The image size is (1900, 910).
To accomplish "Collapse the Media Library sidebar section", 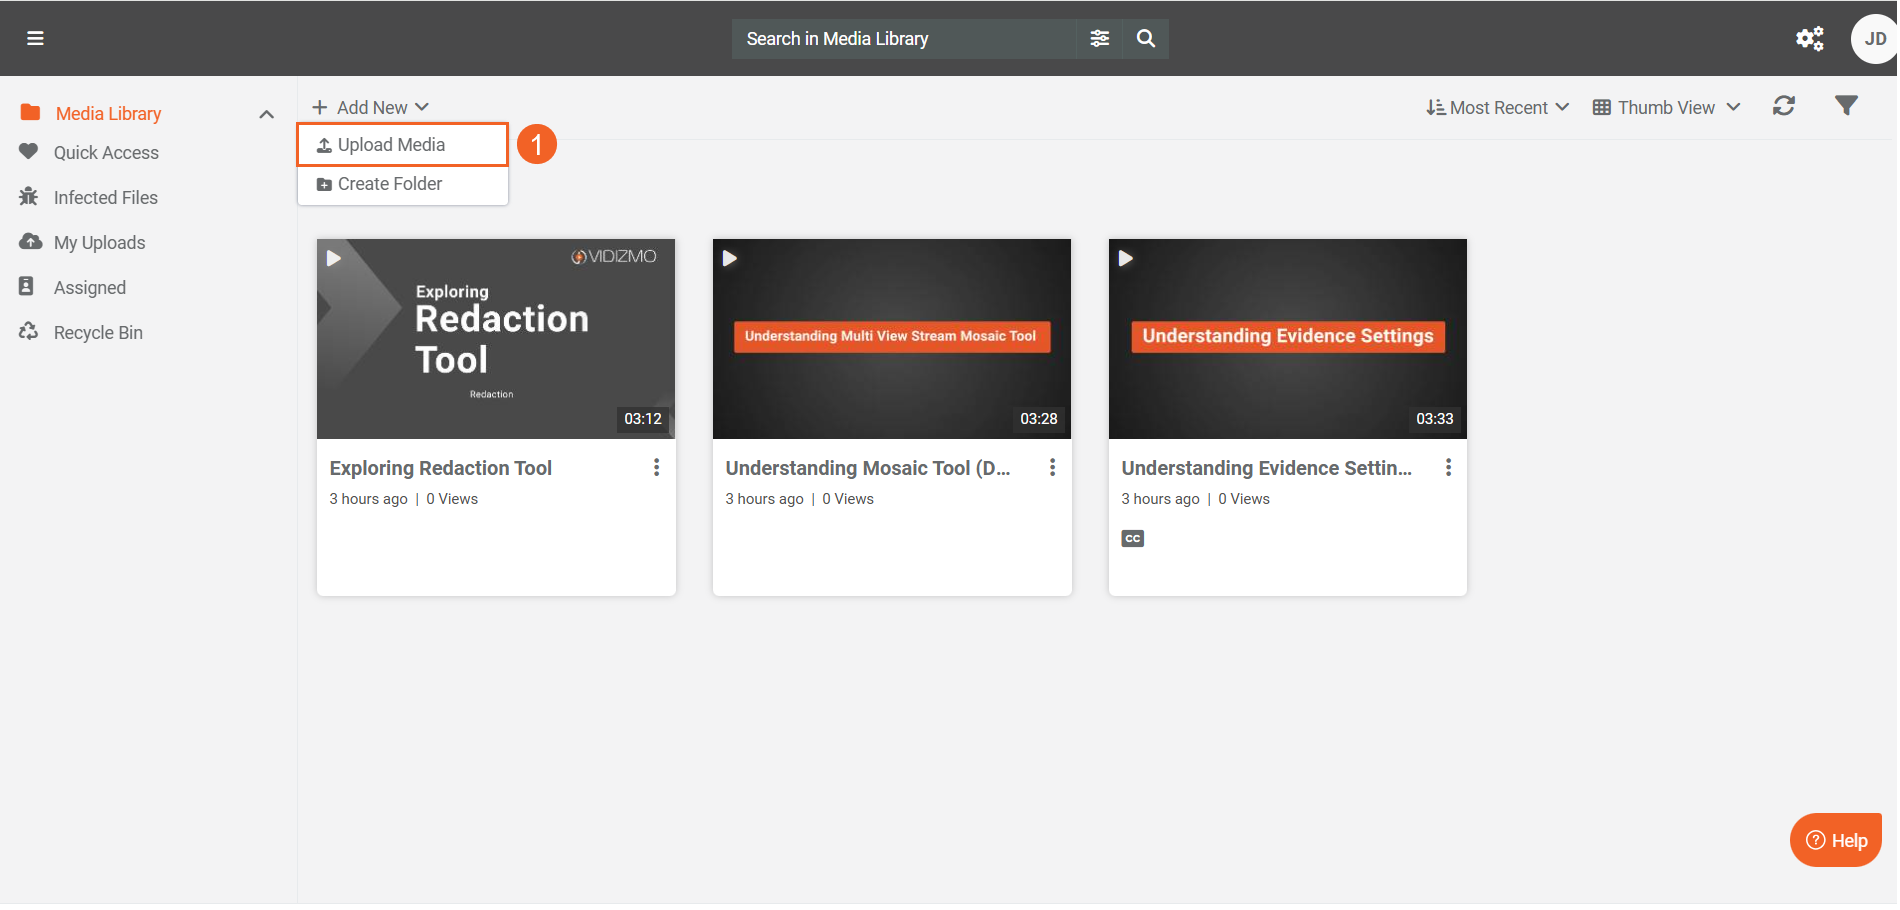I will (266, 114).
